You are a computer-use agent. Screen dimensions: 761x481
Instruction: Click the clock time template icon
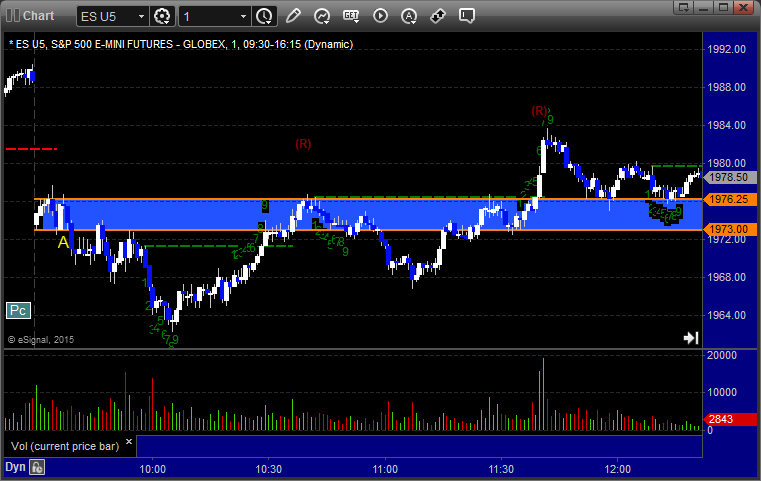pos(264,16)
